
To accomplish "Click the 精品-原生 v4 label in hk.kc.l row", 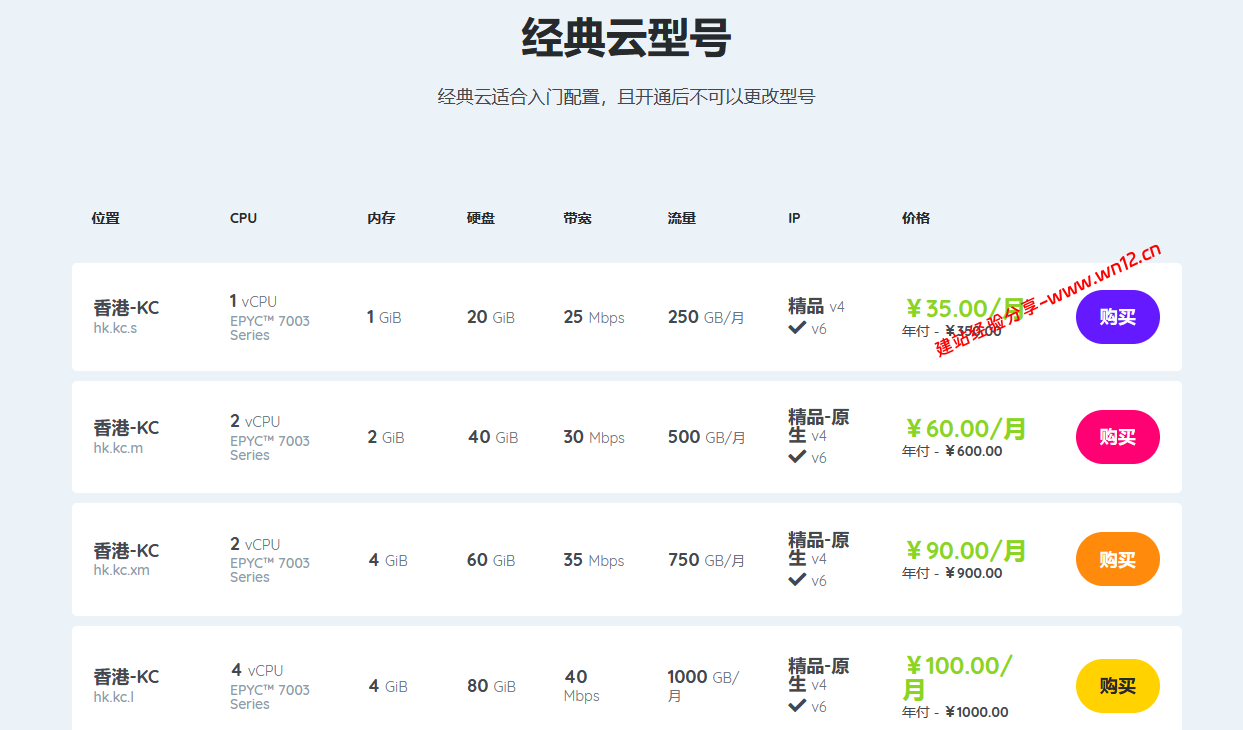I will [x=819, y=675].
